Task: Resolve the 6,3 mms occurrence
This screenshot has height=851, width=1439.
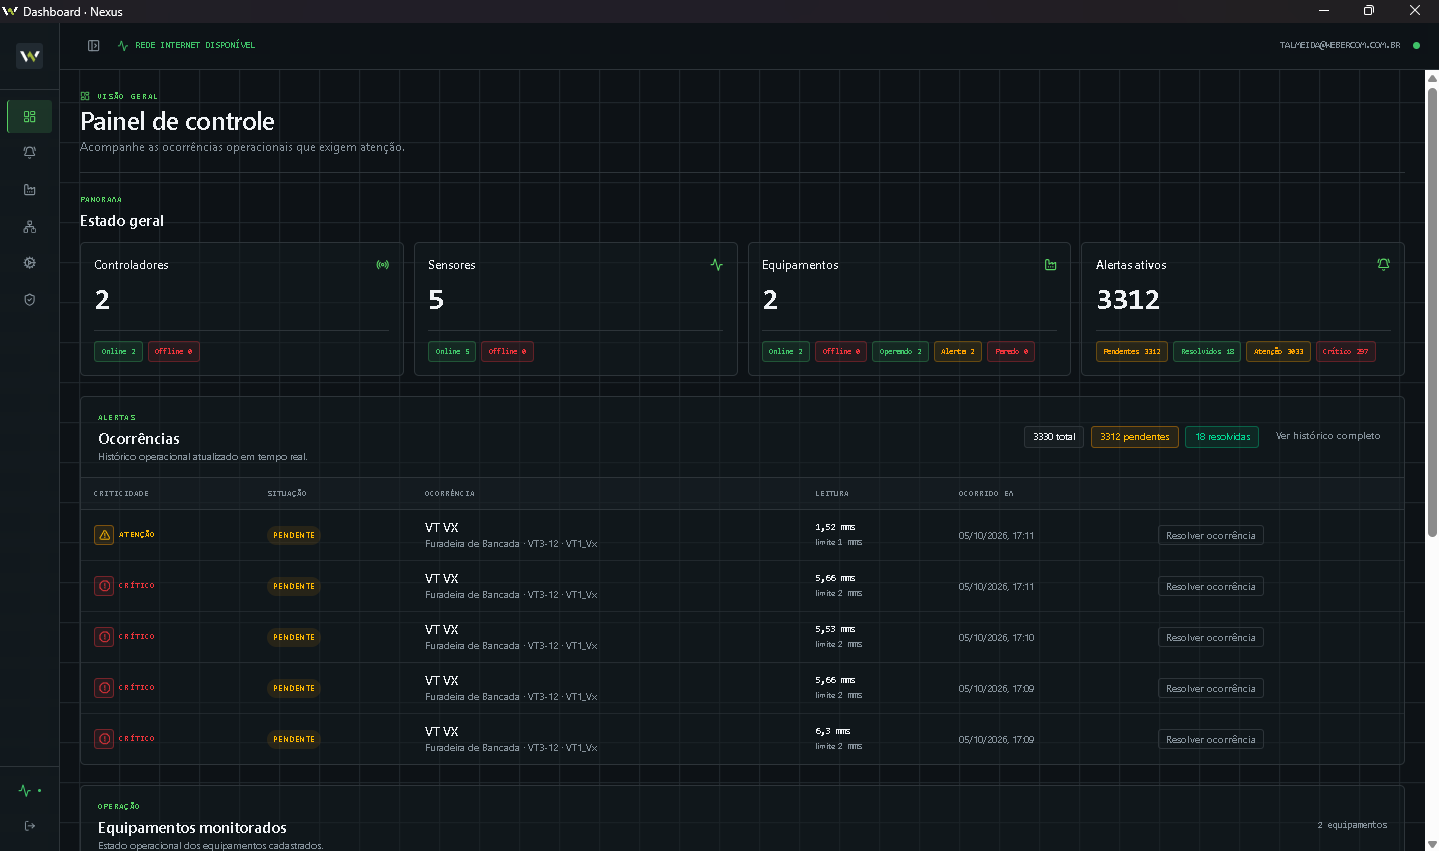Action: click(x=1211, y=740)
